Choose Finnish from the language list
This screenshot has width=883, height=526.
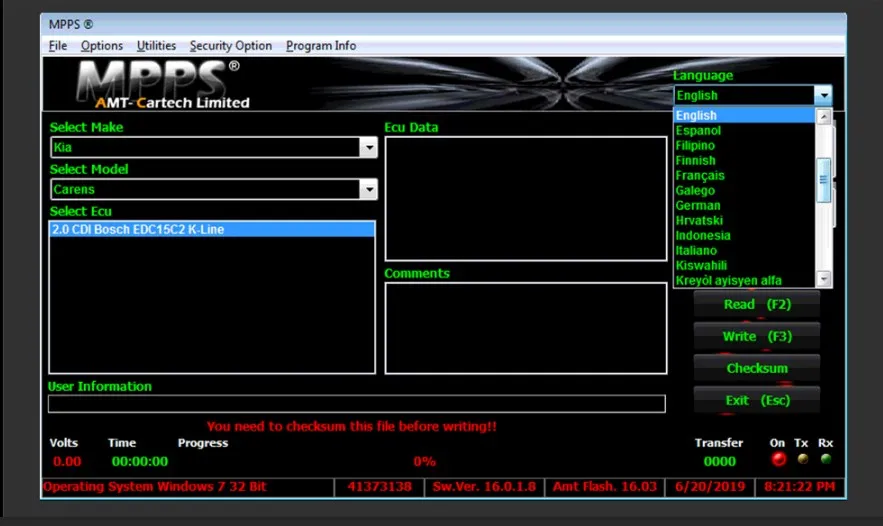click(x=744, y=161)
